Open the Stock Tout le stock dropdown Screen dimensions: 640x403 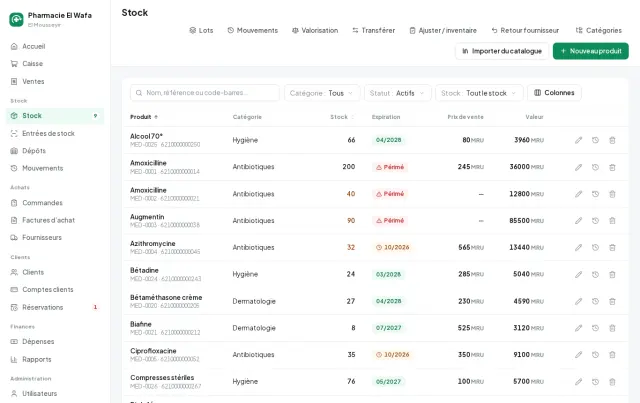click(479, 93)
